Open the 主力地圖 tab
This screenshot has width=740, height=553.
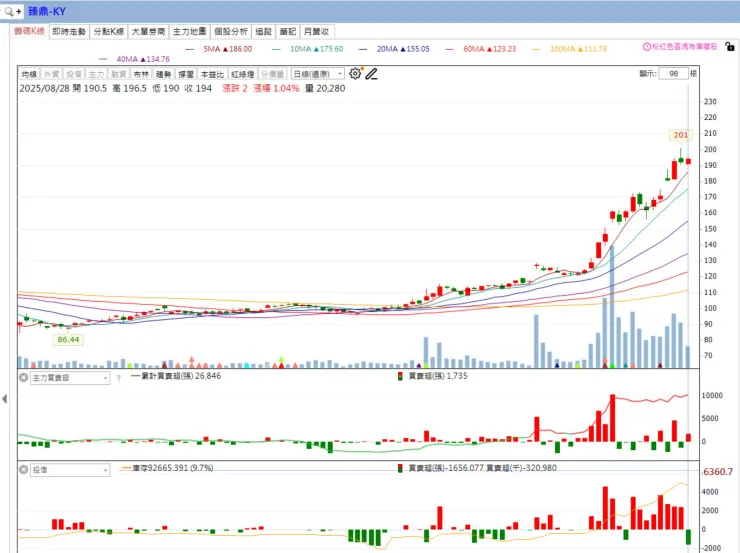189,32
